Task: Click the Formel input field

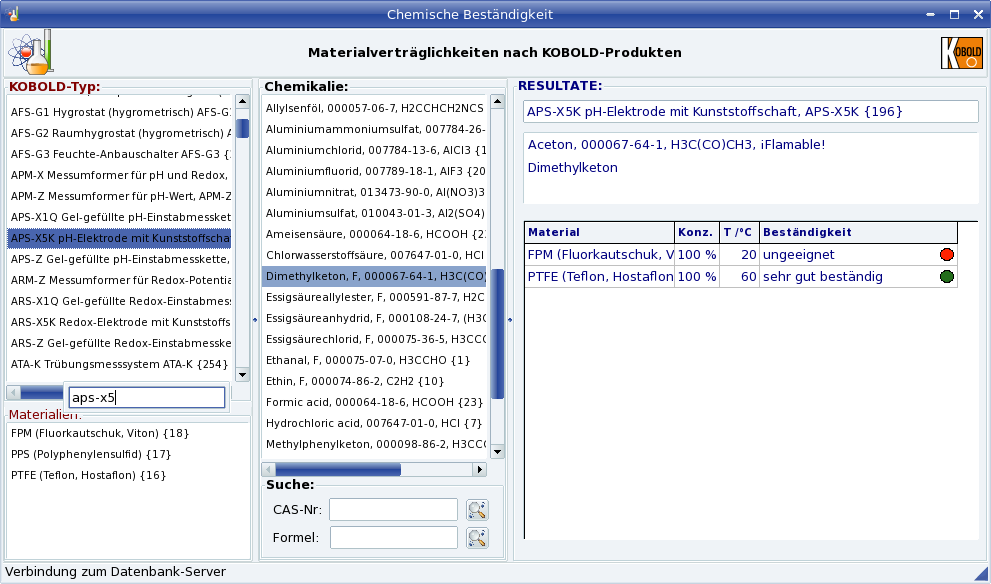Action: tap(393, 538)
